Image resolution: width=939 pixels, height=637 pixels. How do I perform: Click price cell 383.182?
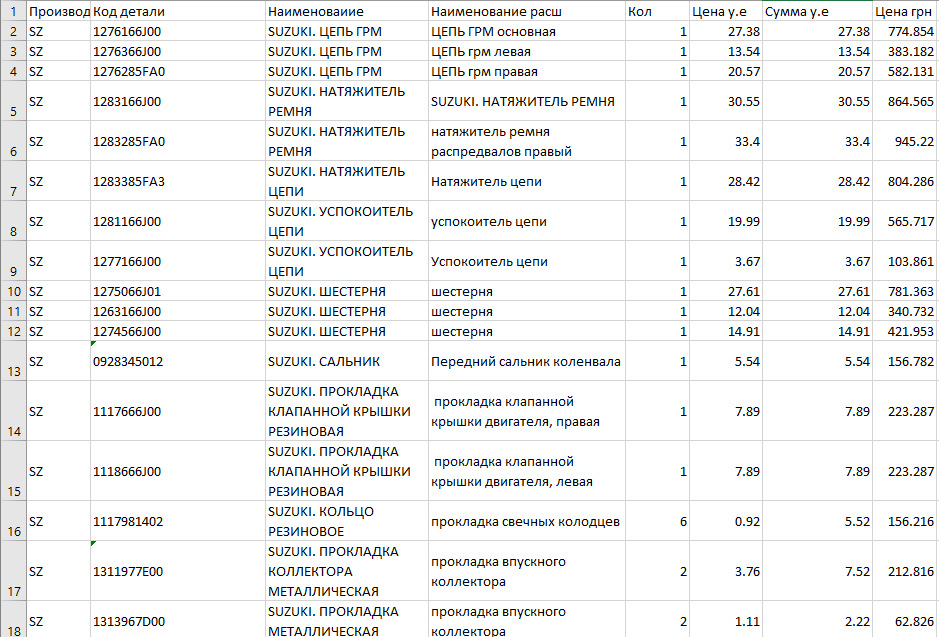coord(905,51)
